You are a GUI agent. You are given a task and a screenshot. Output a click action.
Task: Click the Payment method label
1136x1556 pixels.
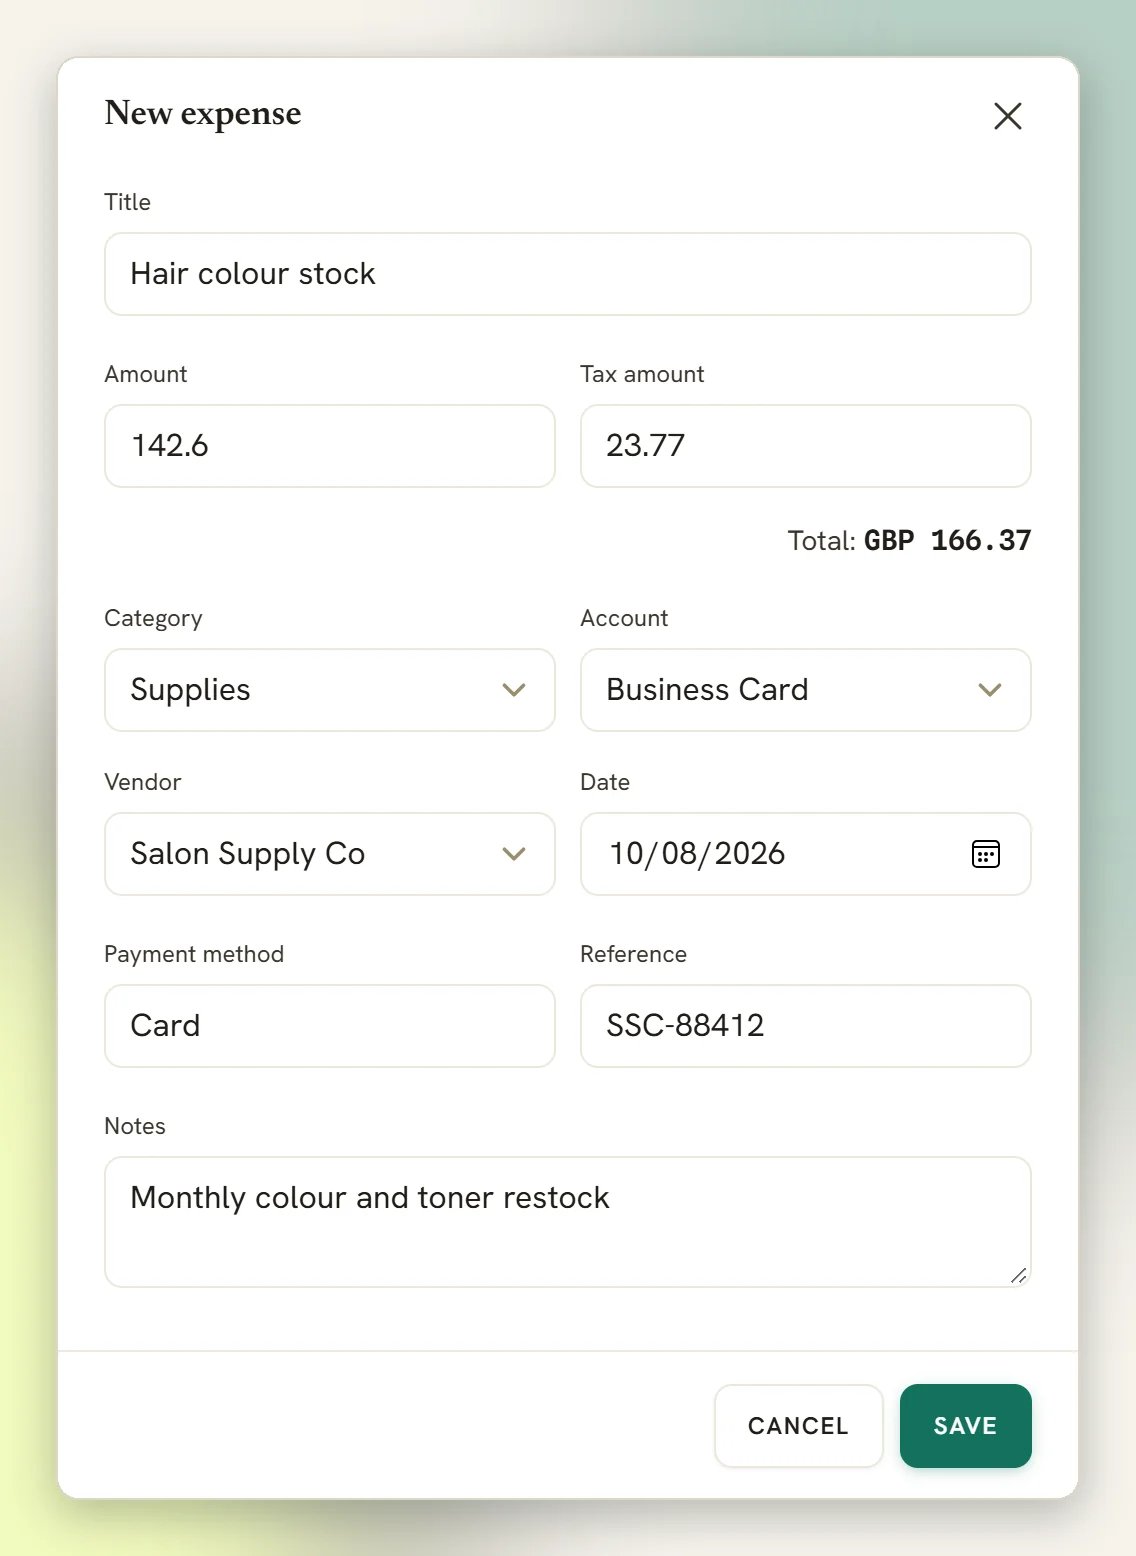tap(194, 954)
